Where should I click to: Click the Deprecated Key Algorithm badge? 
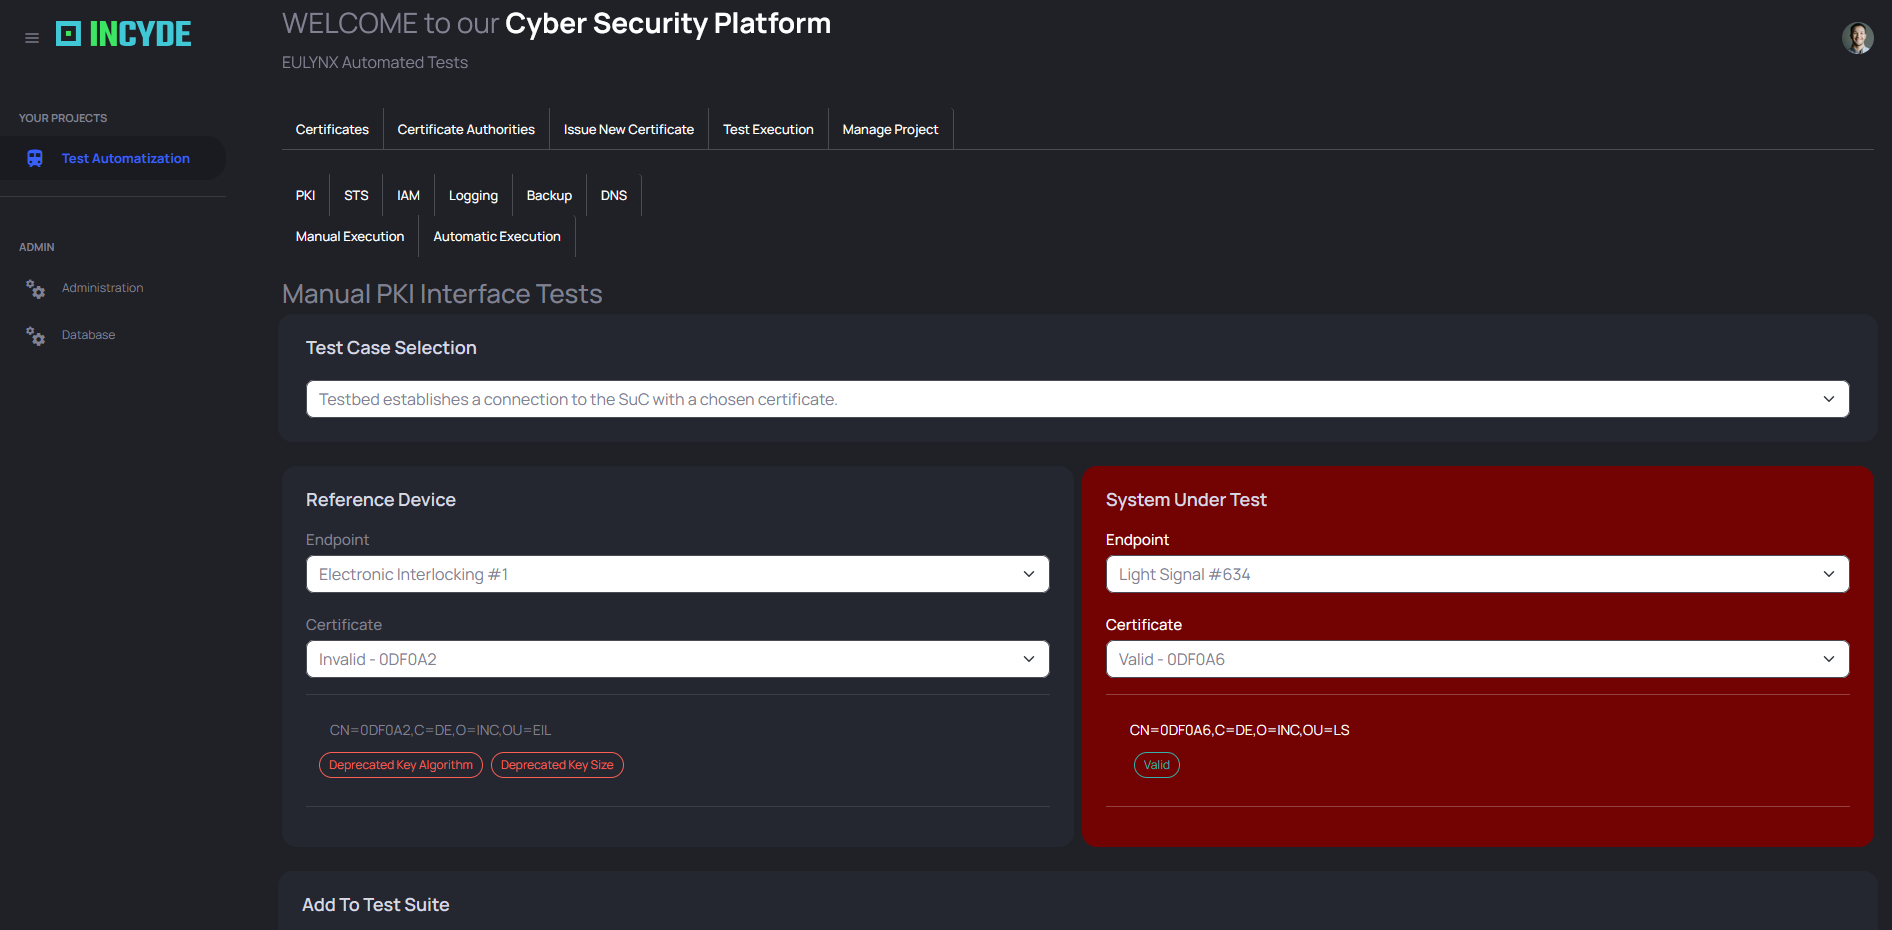(x=401, y=765)
